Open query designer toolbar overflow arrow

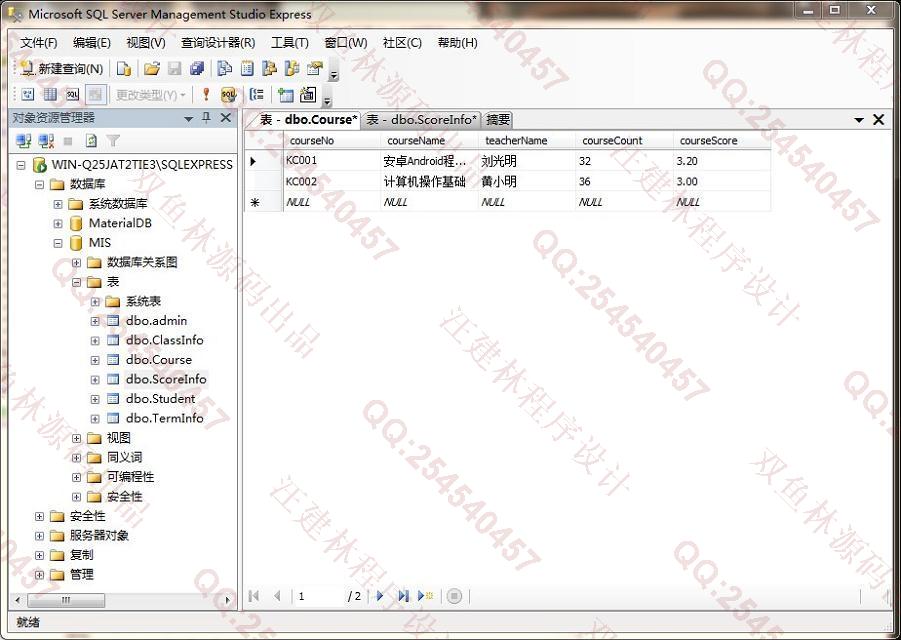(x=327, y=100)
